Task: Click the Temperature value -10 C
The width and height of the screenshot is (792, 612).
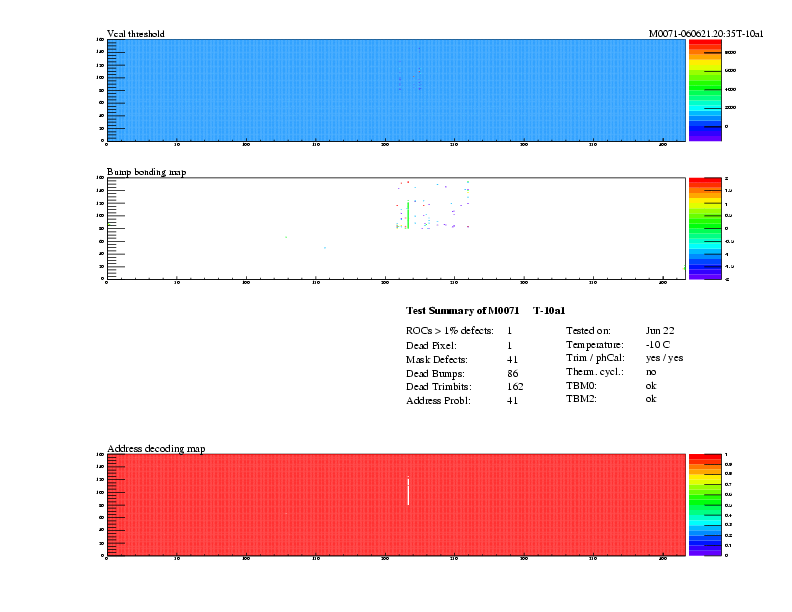Action: 660,344
